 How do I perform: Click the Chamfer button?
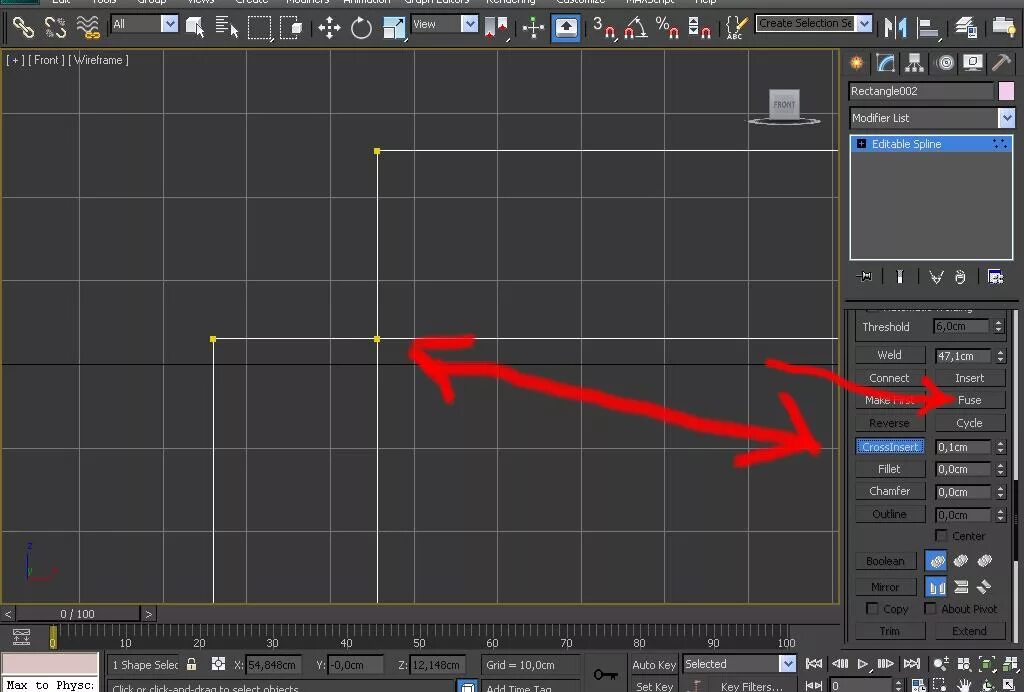[889, 491]
